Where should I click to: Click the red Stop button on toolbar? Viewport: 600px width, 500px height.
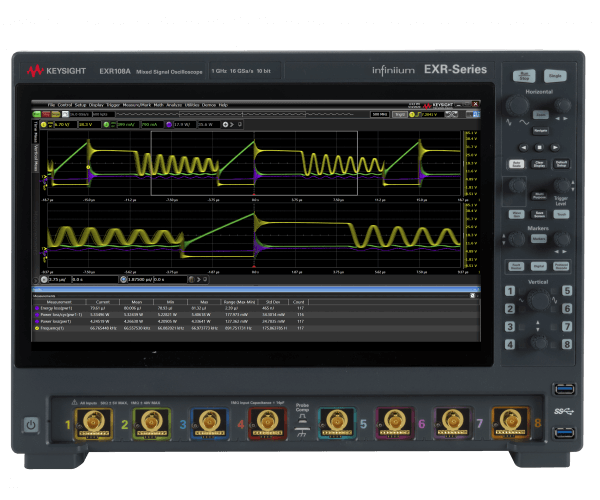tap(46, 114)
